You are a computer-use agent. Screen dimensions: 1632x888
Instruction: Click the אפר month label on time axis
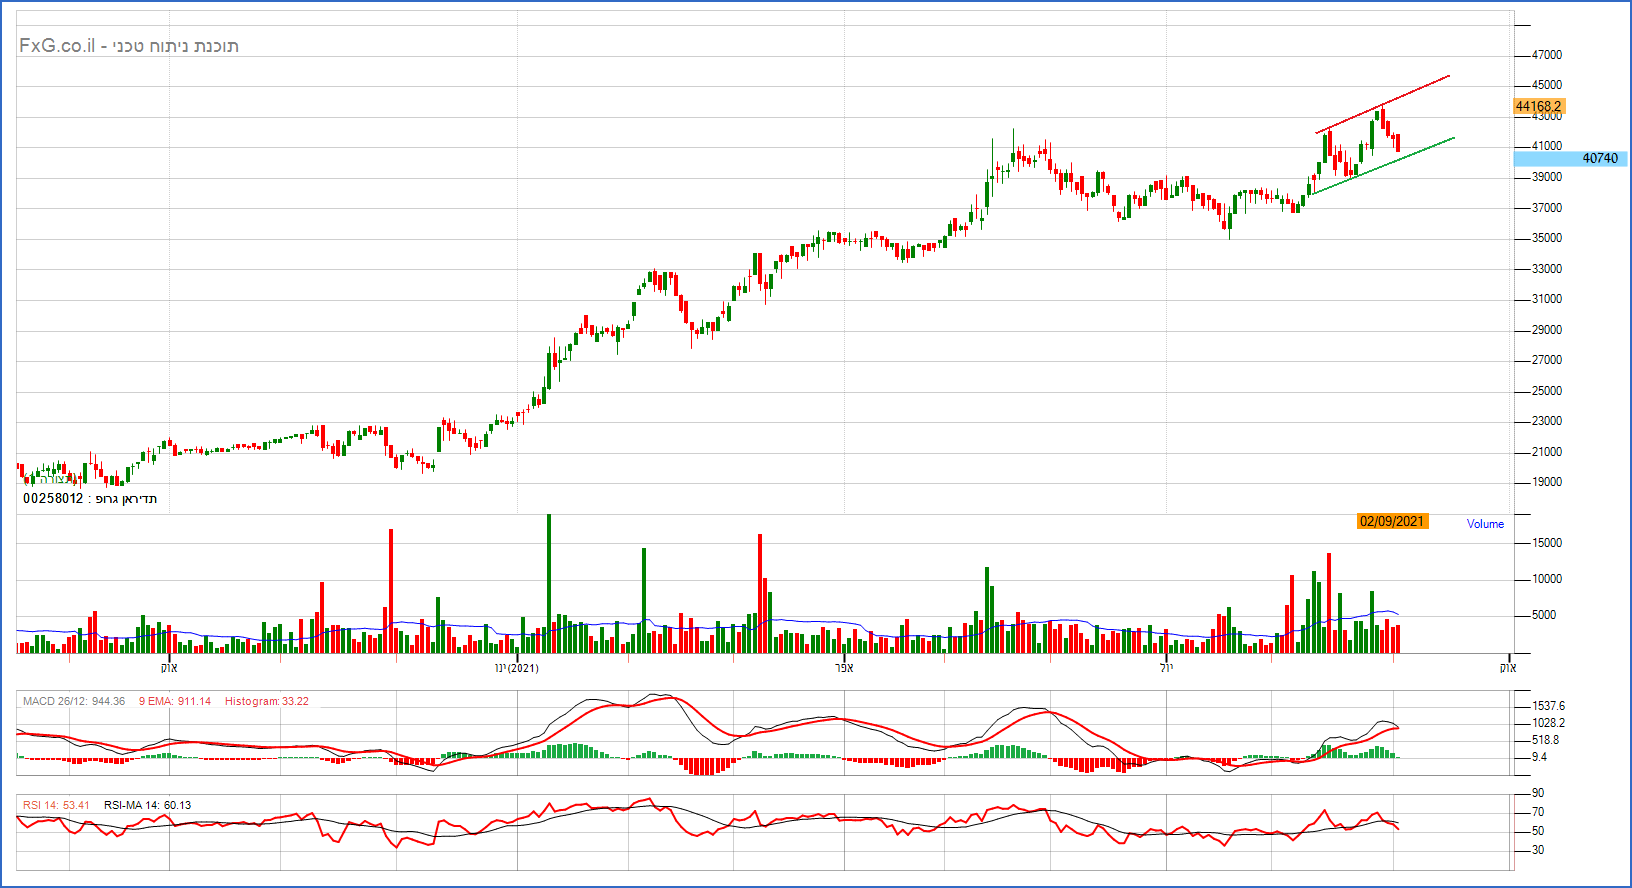[844, 668]
